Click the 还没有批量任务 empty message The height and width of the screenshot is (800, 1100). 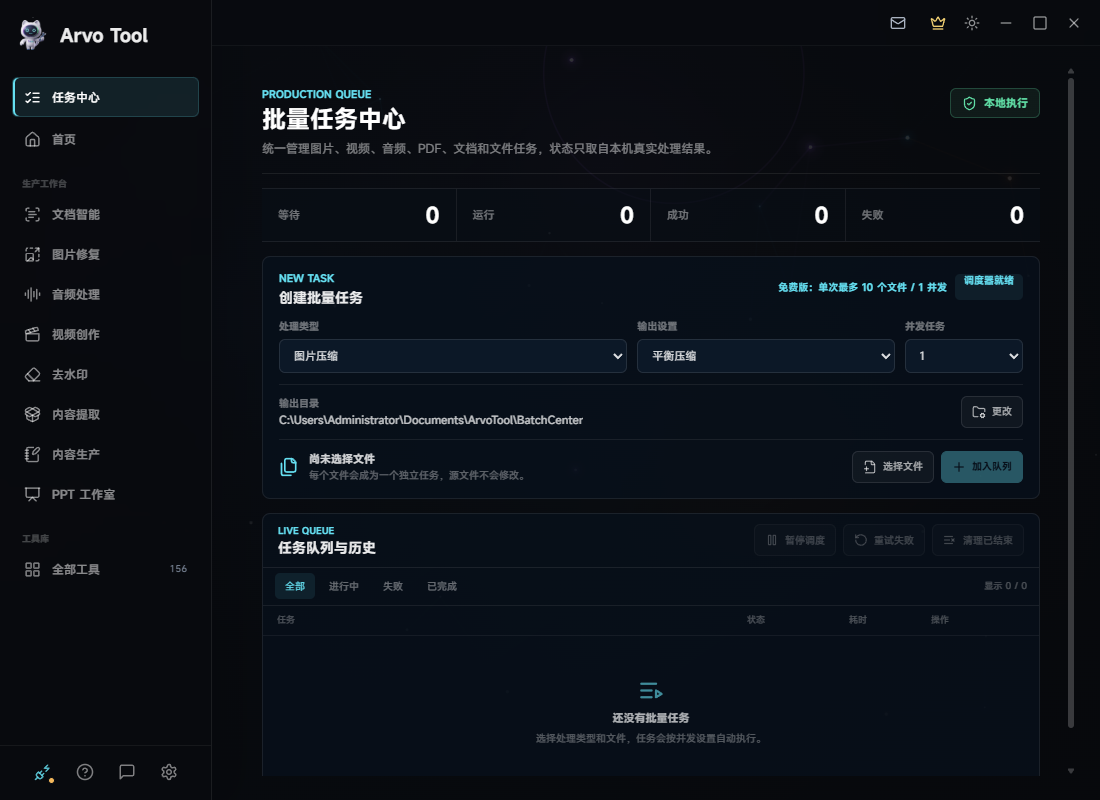coord(650,718)
